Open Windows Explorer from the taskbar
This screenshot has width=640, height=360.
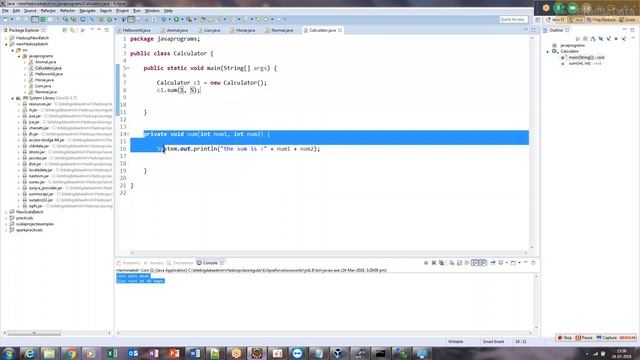coord(50,353)
